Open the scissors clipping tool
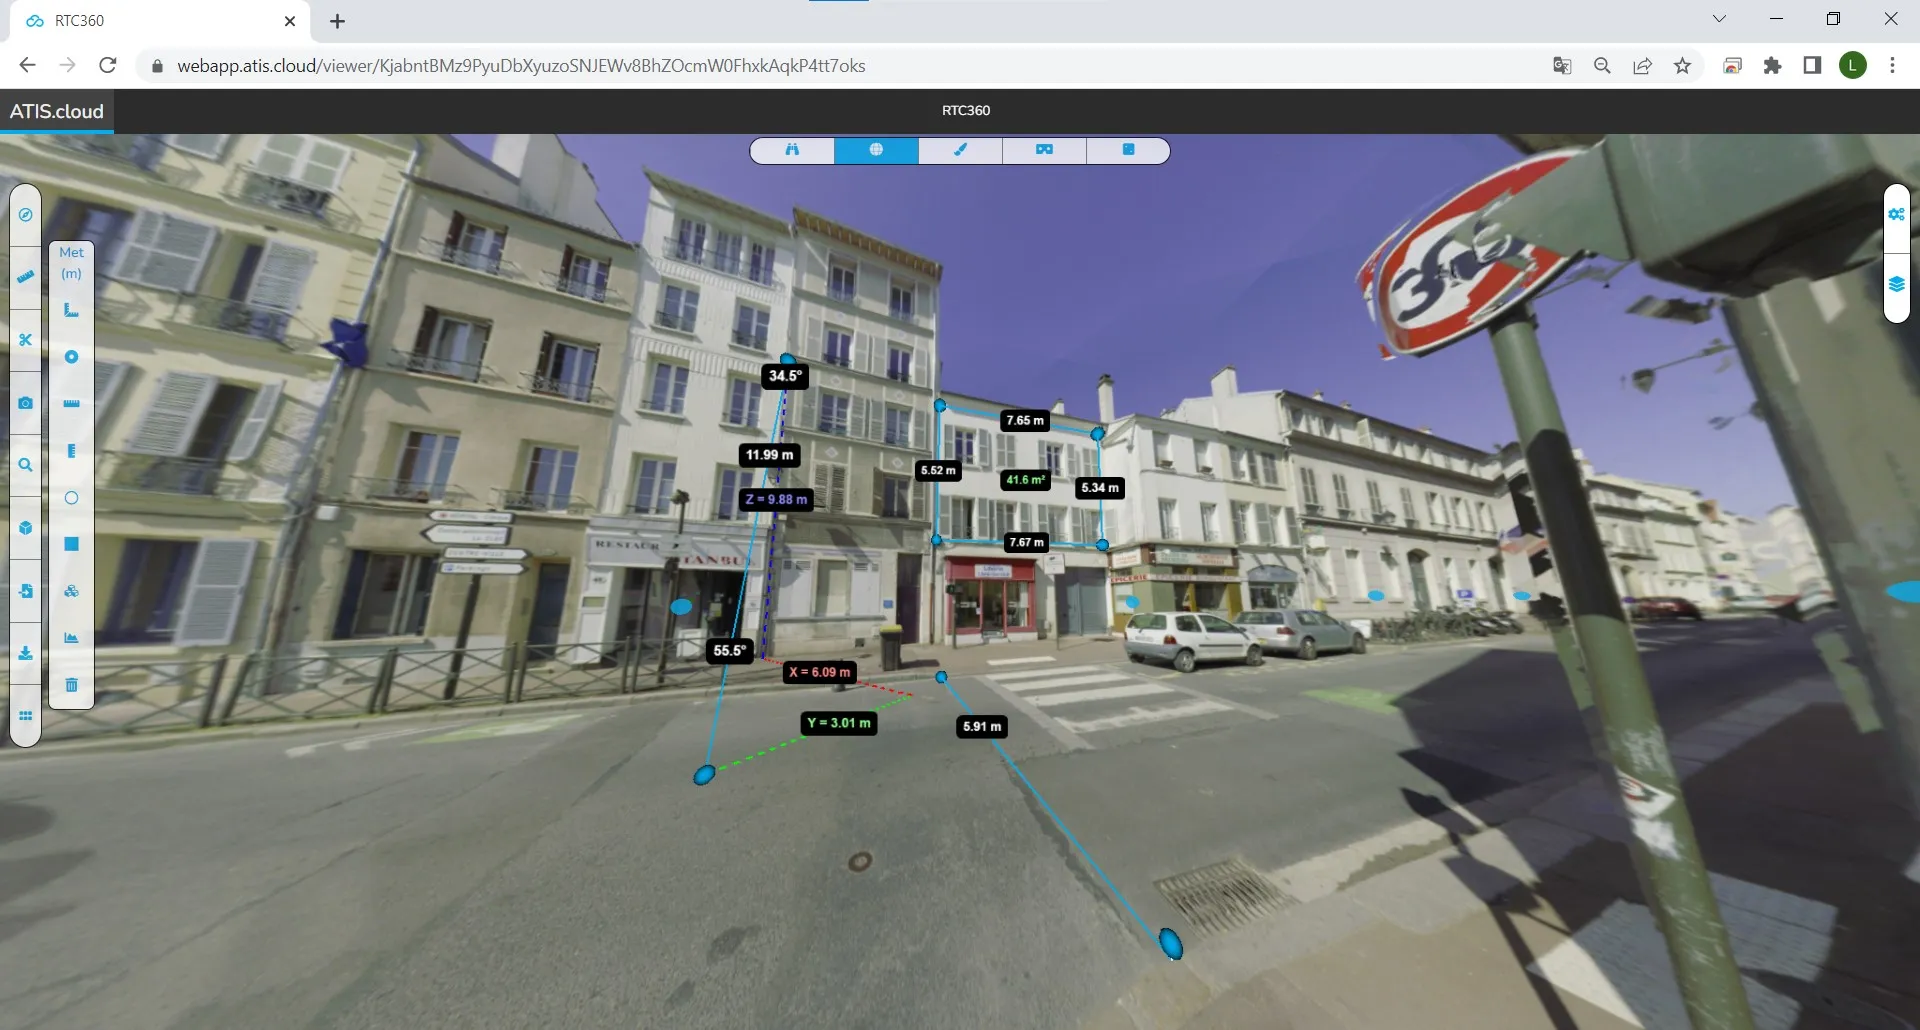Viewport: 1920px width, 1030px height. tap(25, 340)
